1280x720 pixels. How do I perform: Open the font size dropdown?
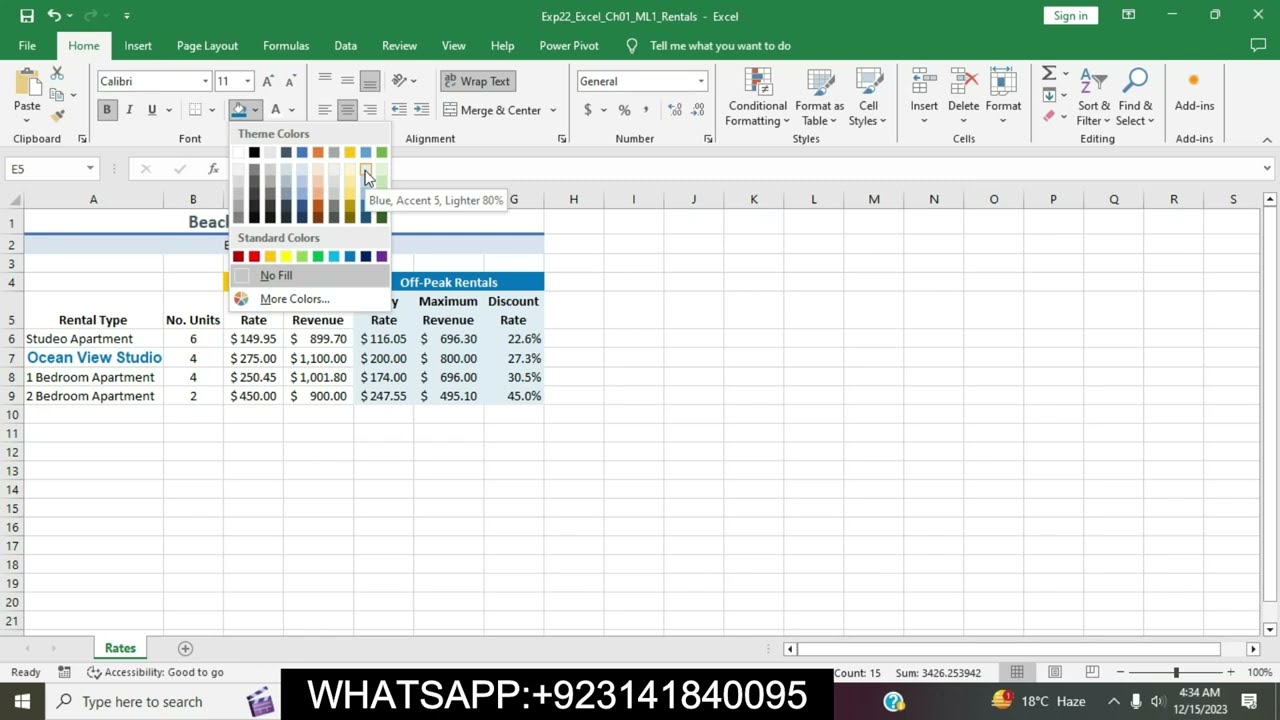(x=247, y=81)
